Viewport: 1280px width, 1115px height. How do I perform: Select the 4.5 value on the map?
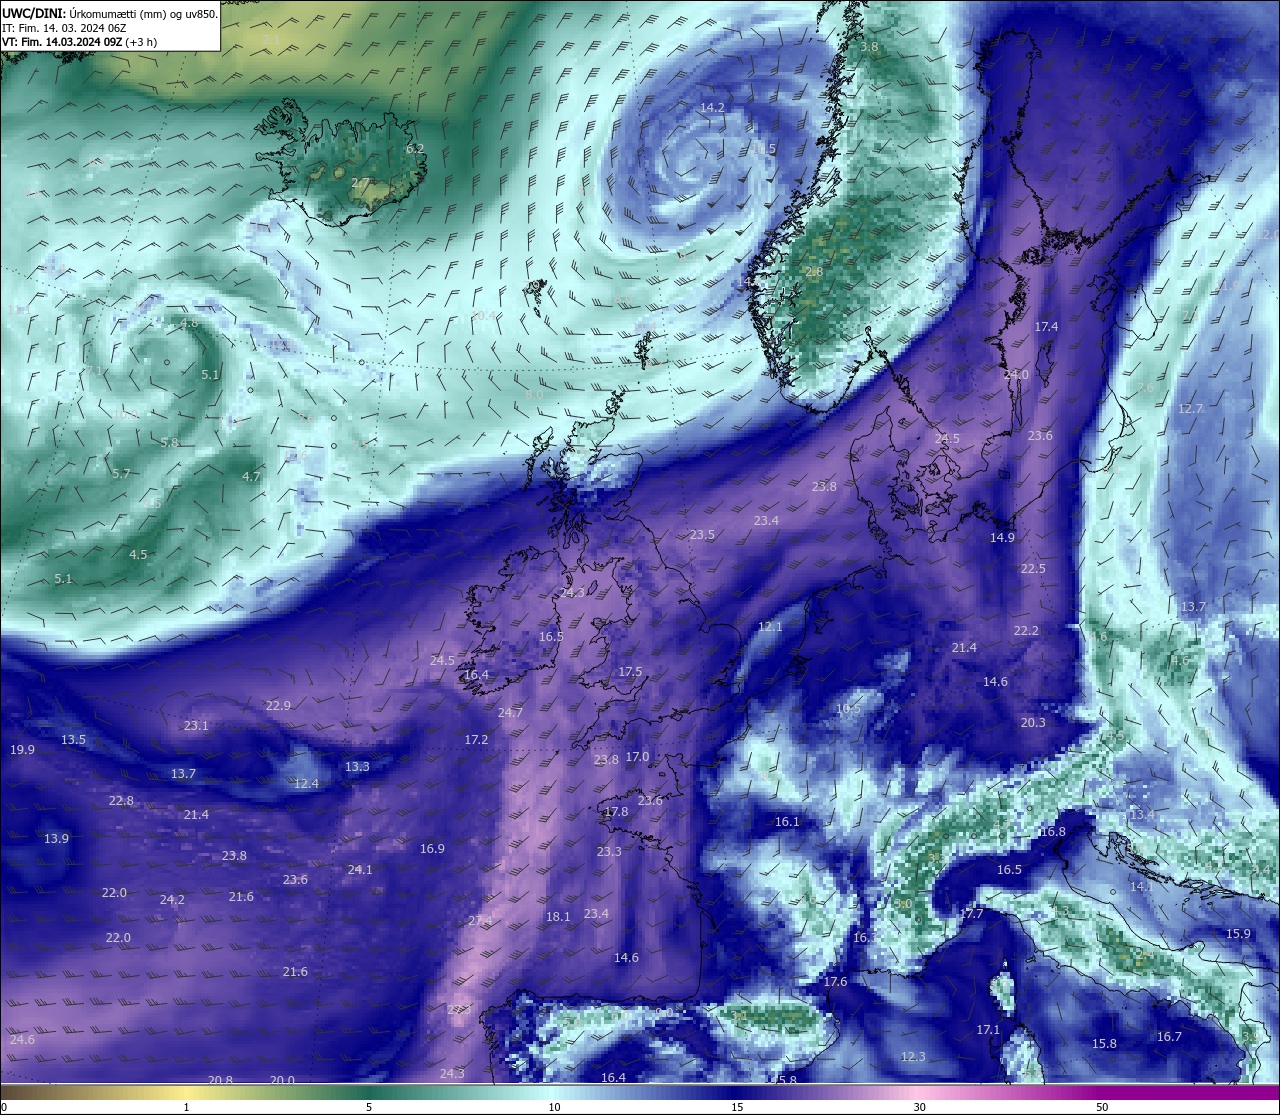138,555
